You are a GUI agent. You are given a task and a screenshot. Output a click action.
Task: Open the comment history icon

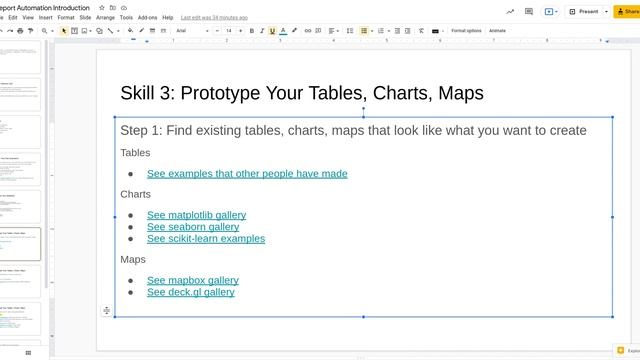point(529,11)
